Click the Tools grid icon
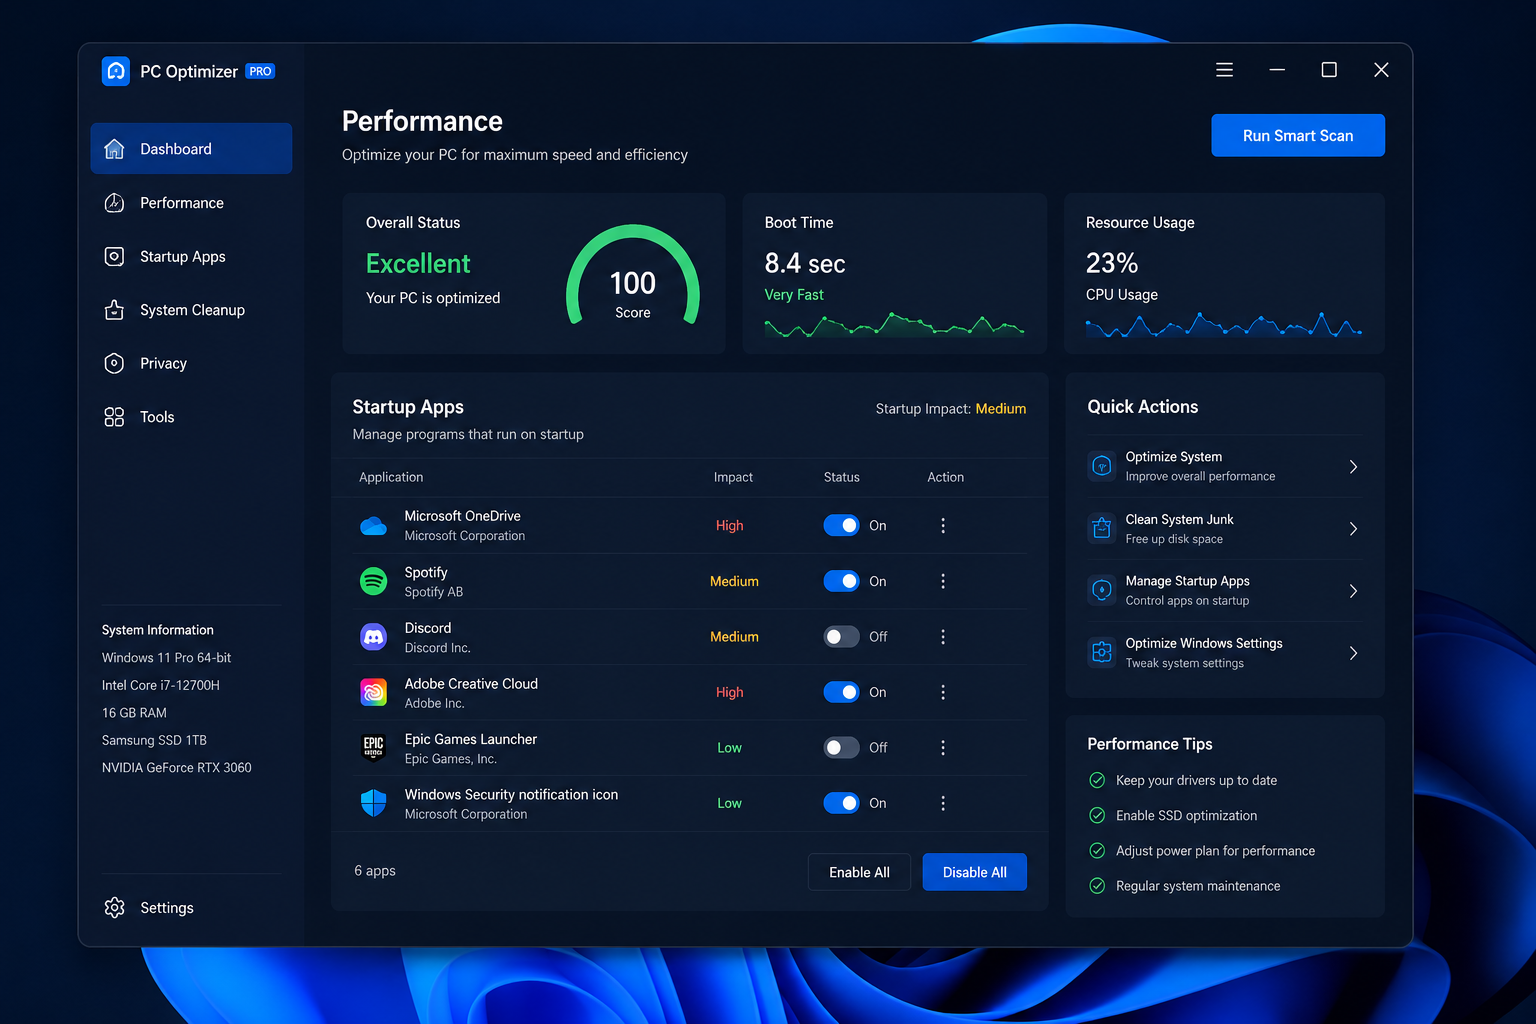 [x=115, y=417]
